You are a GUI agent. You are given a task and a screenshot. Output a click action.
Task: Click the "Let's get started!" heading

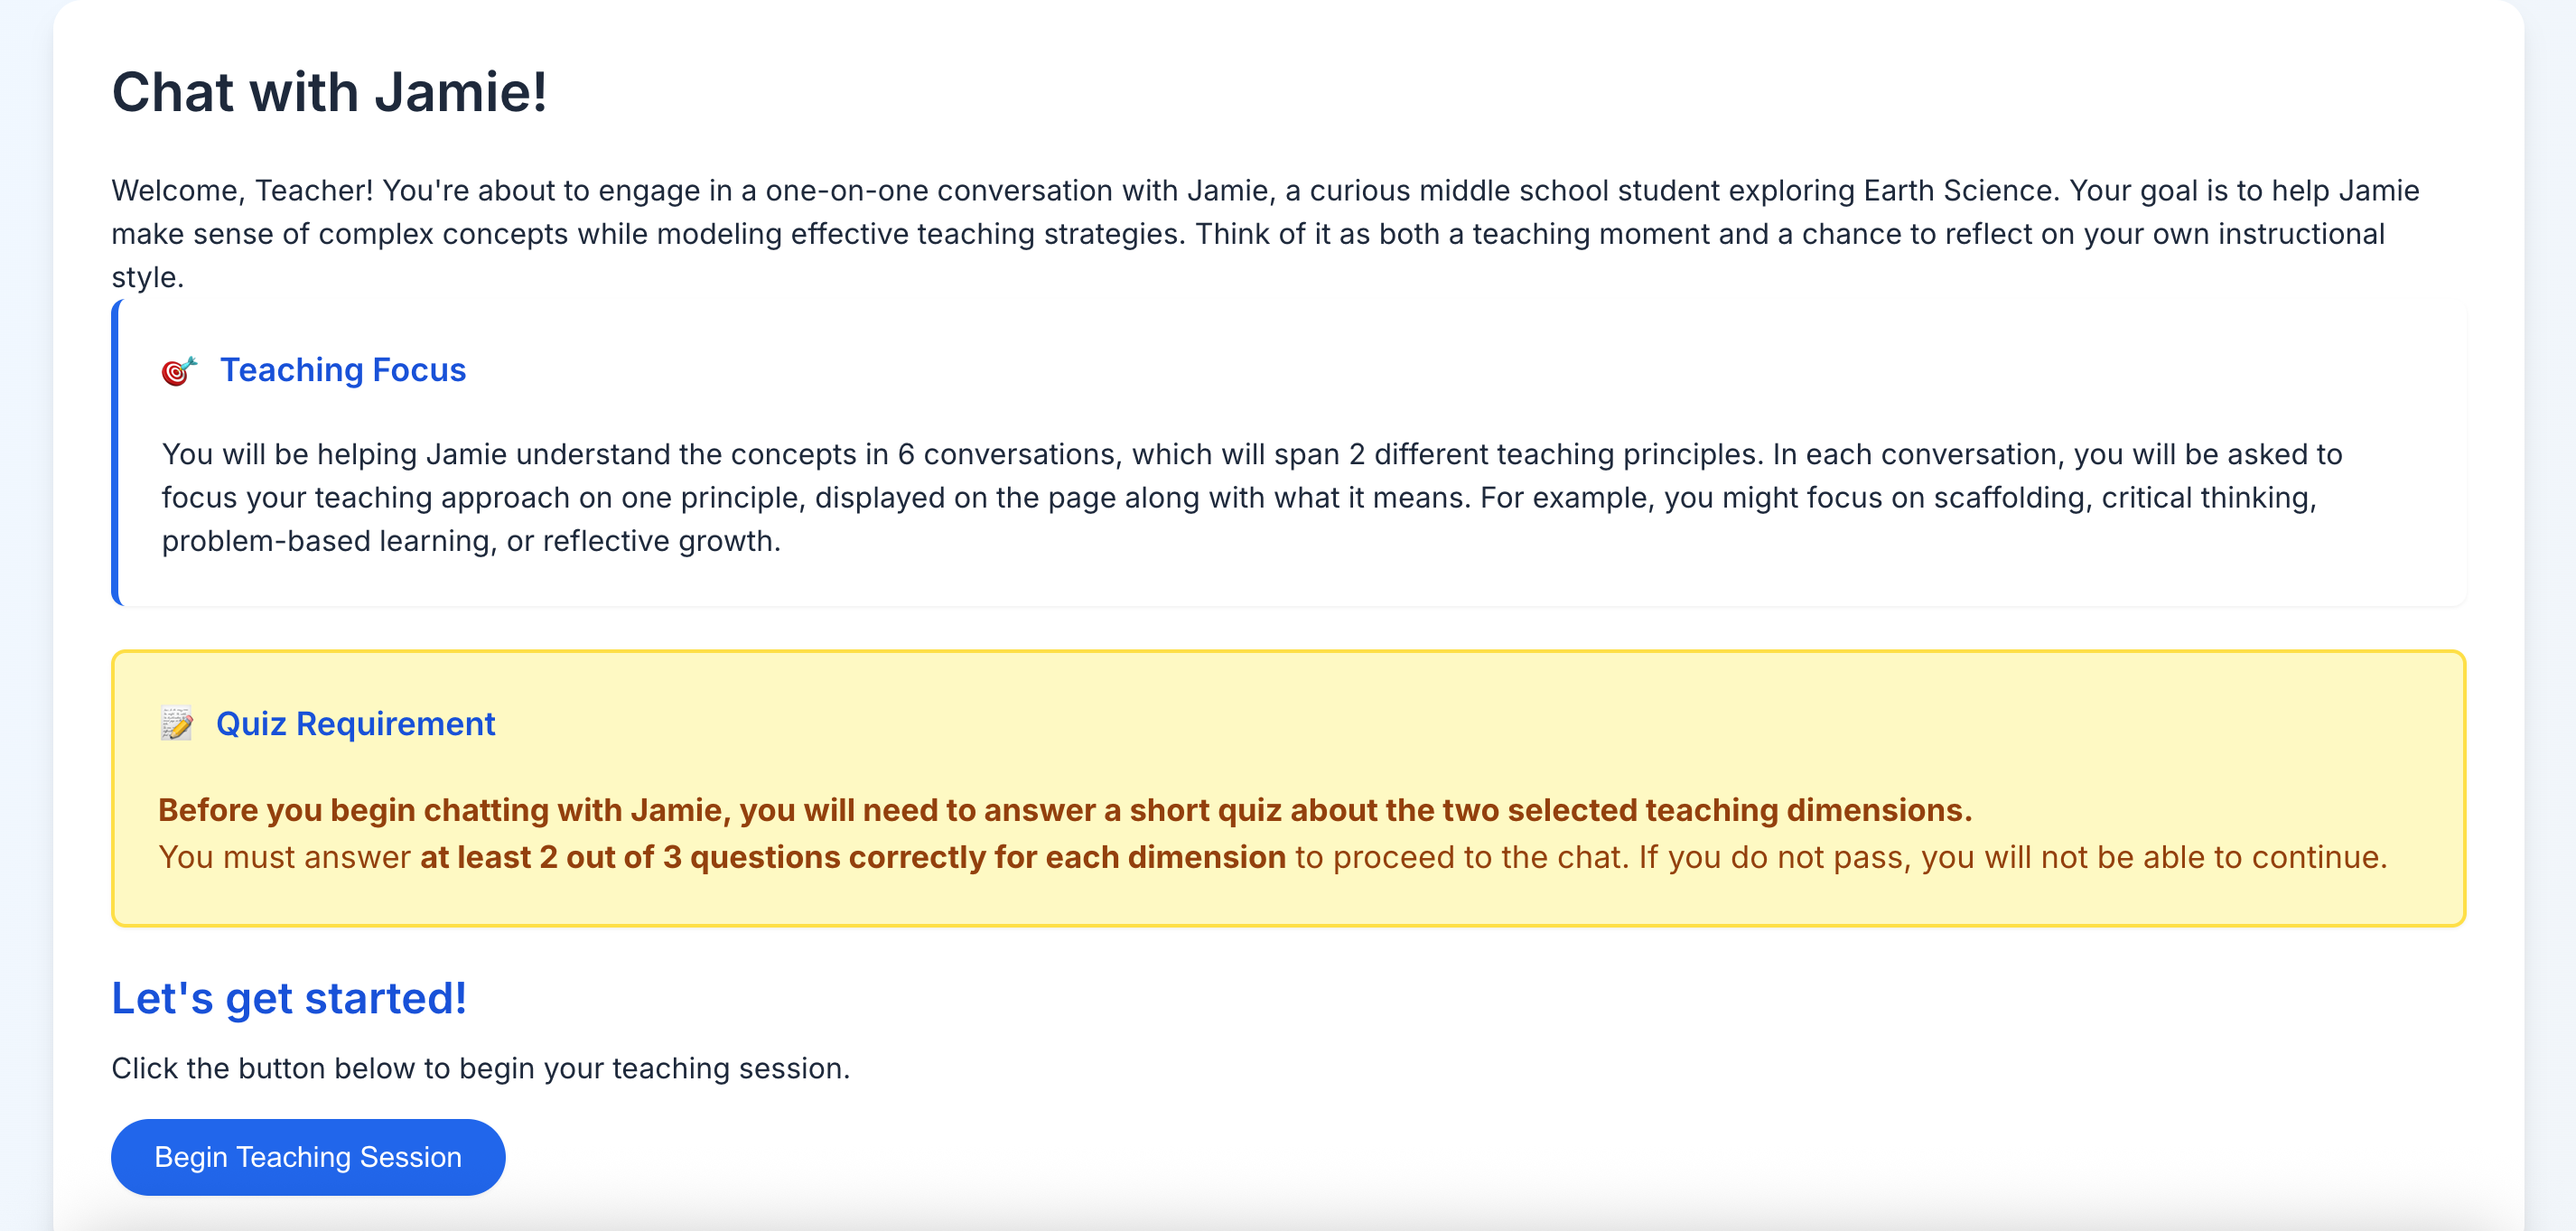coord(288,997)
